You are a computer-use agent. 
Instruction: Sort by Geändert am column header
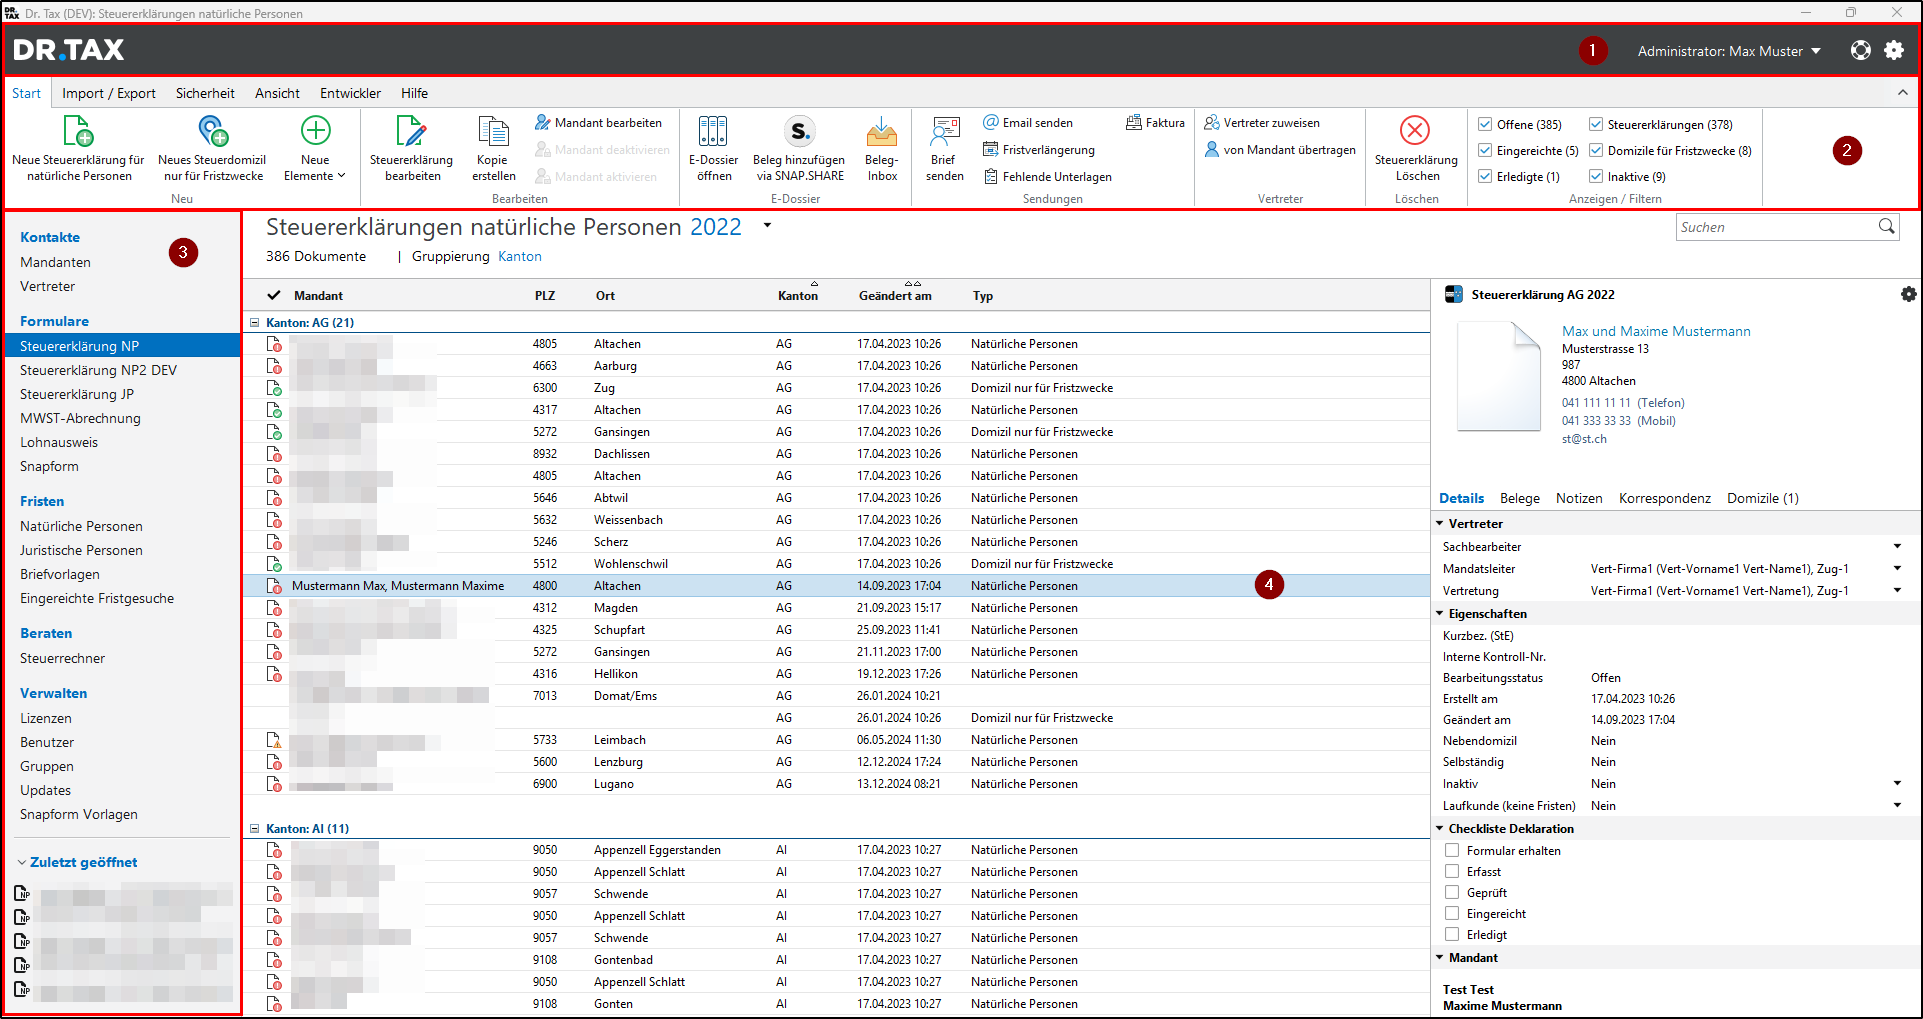895,296
